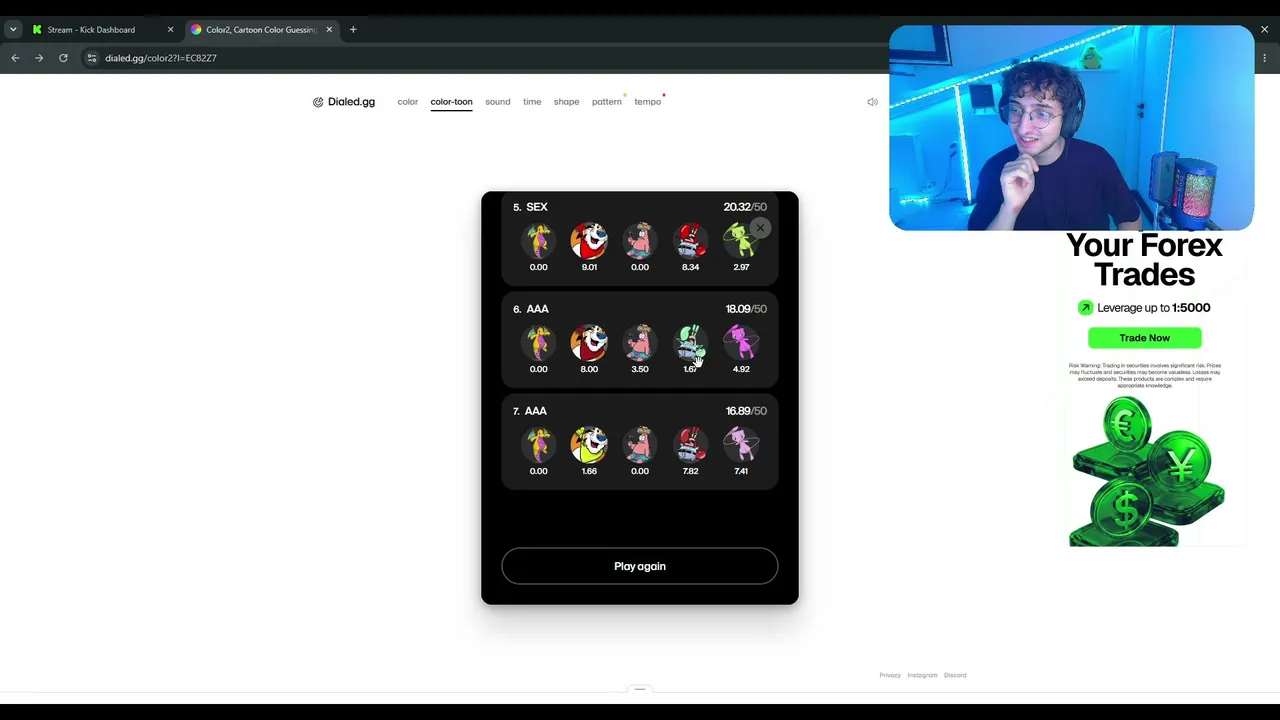Select the Dragonite icon in entry 5
This screenshot has height=720, width=1280.
[x=538, y=240]
